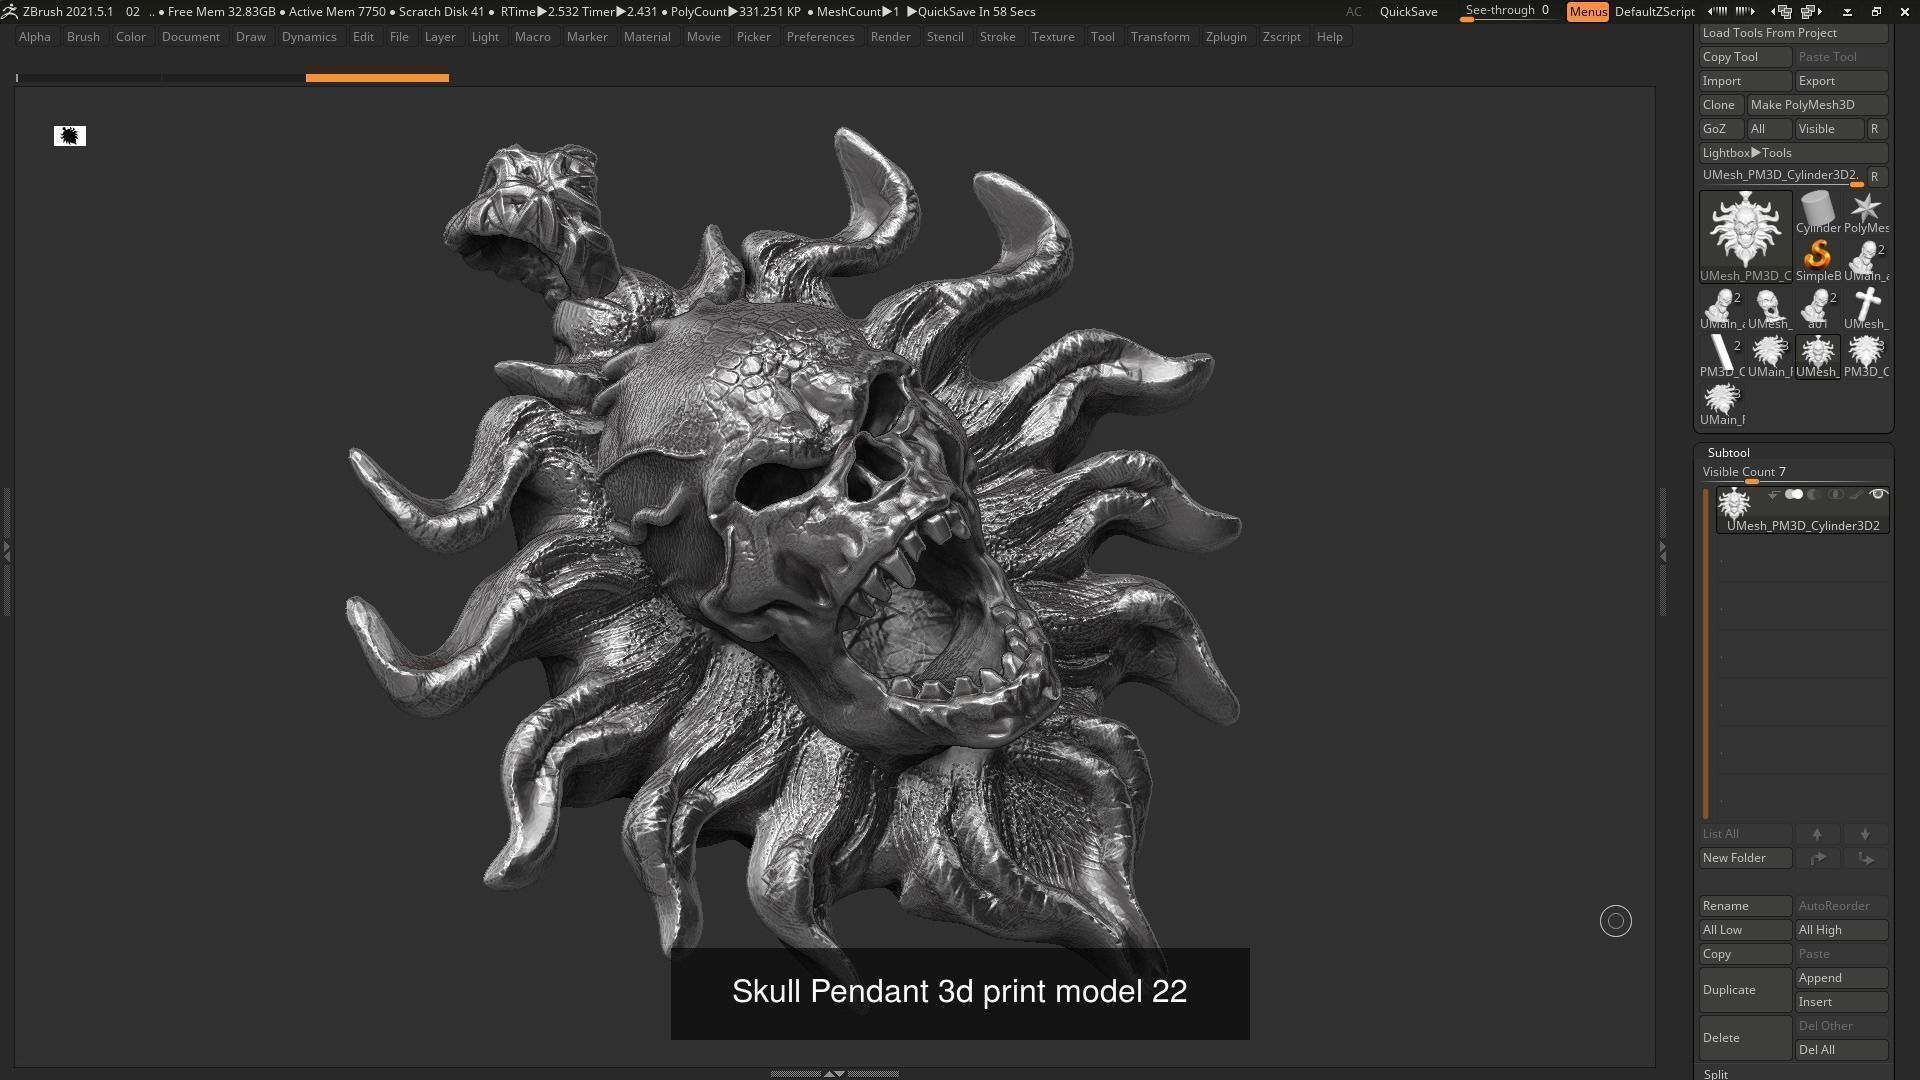Image resolution: width=1920 pixels, height=1080 pixels.
Task: Click the Append button
Action: pos(1841,978)
